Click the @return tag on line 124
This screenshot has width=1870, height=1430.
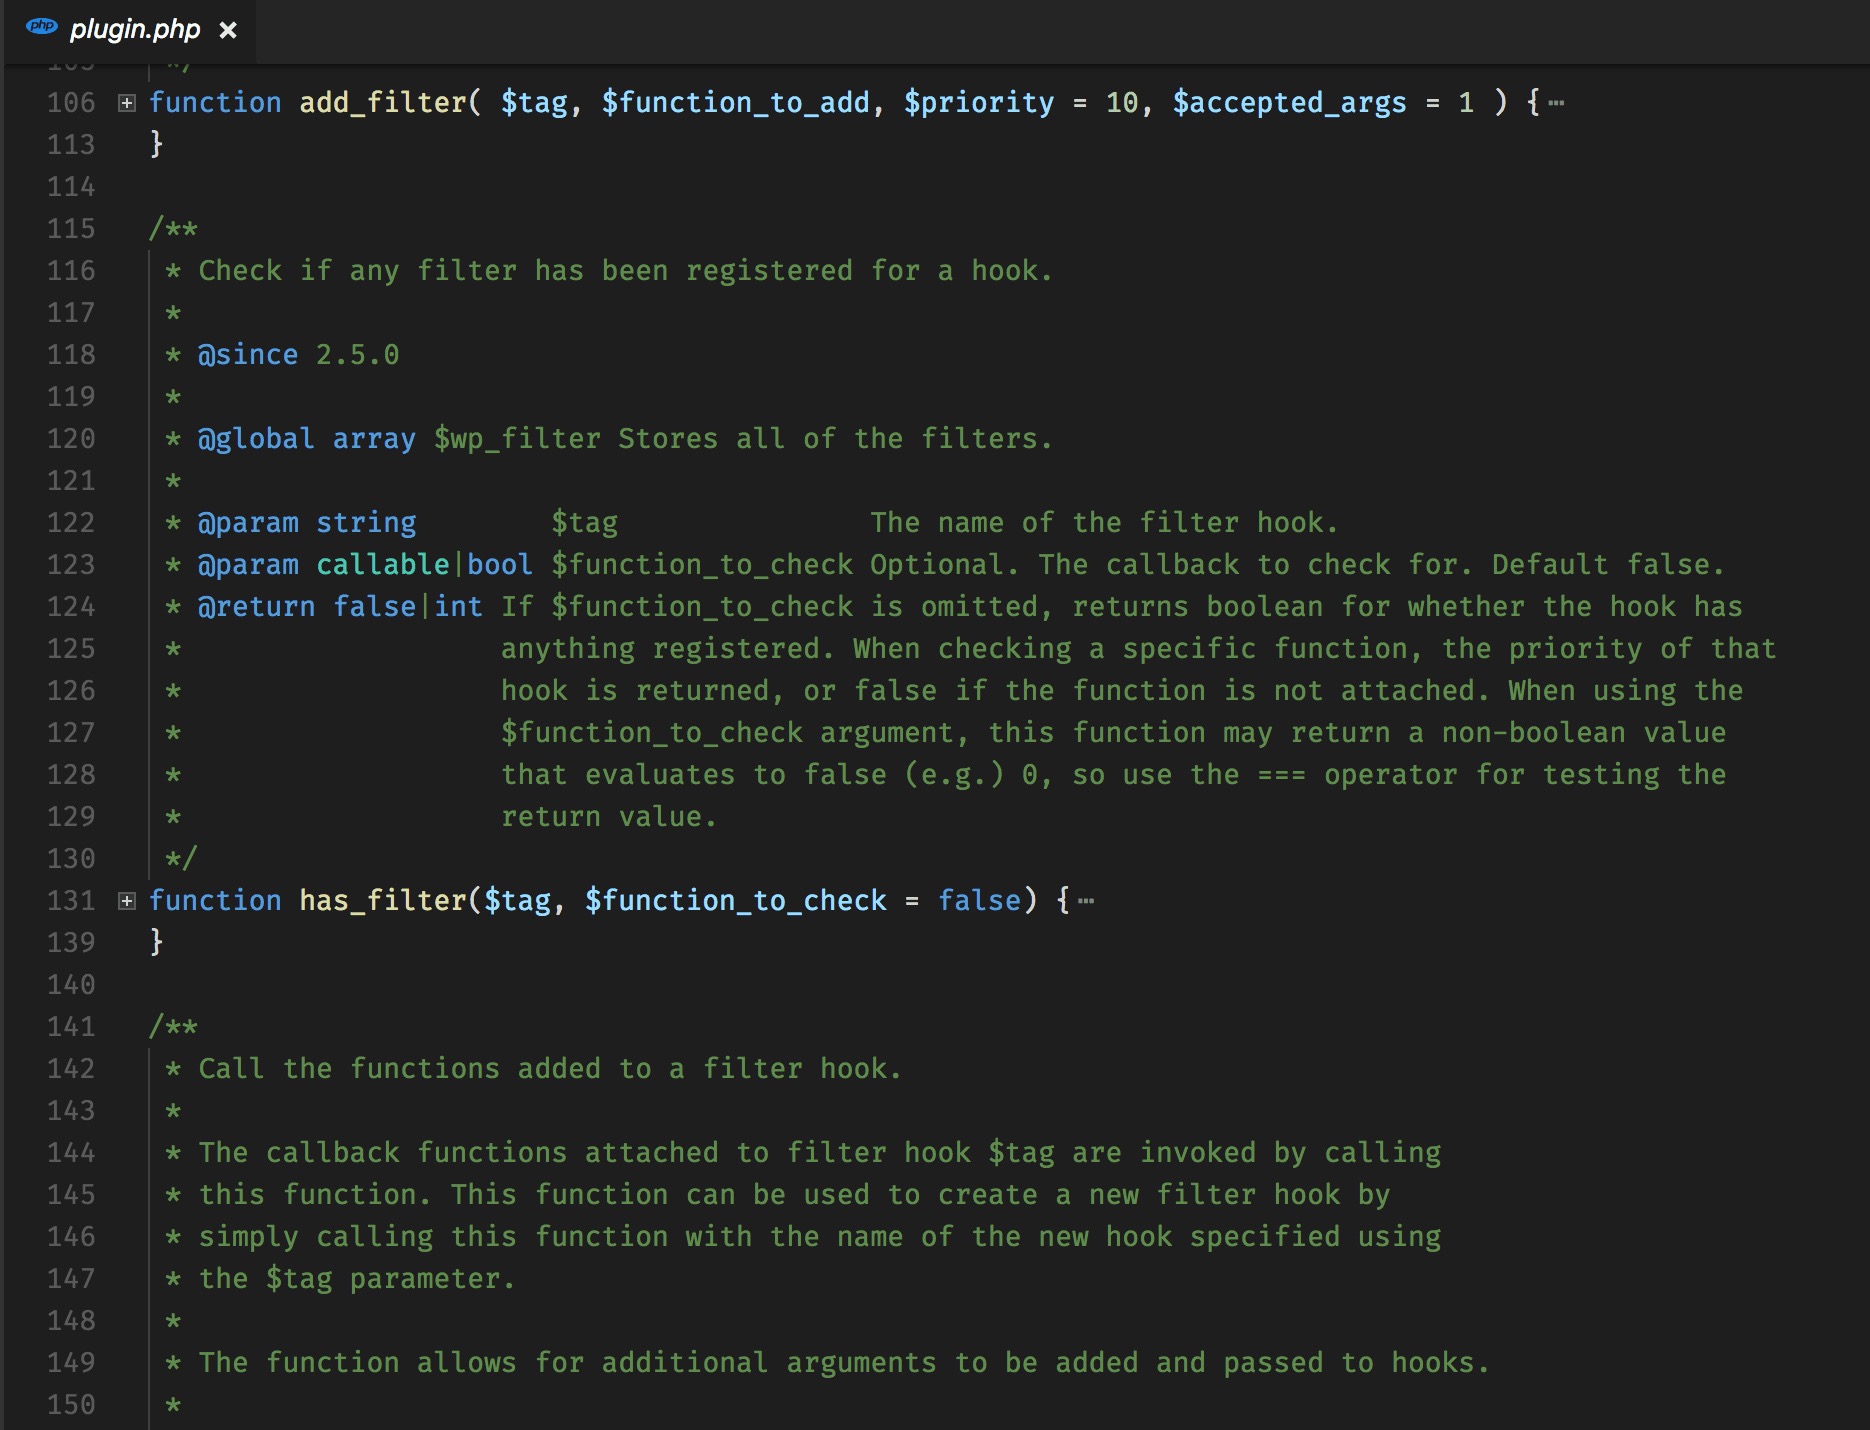click(256, 607)
